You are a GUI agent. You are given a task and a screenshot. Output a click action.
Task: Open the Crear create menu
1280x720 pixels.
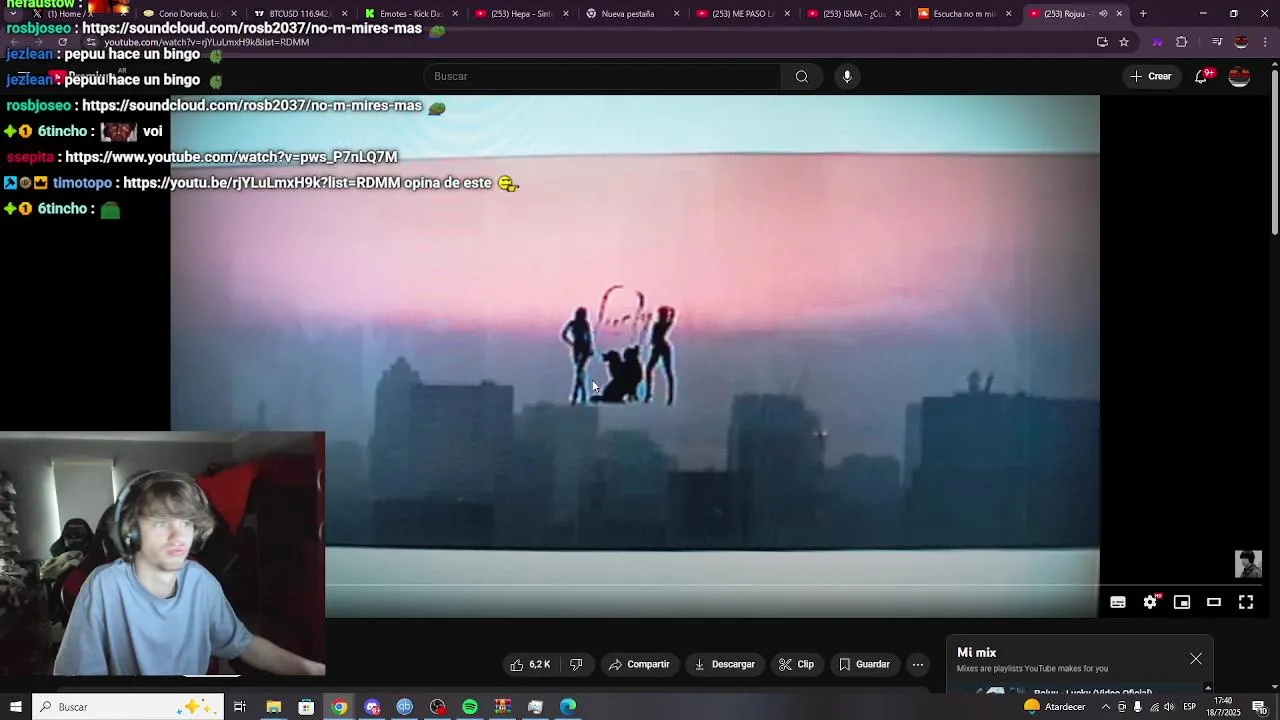[x=1151, y=76]
